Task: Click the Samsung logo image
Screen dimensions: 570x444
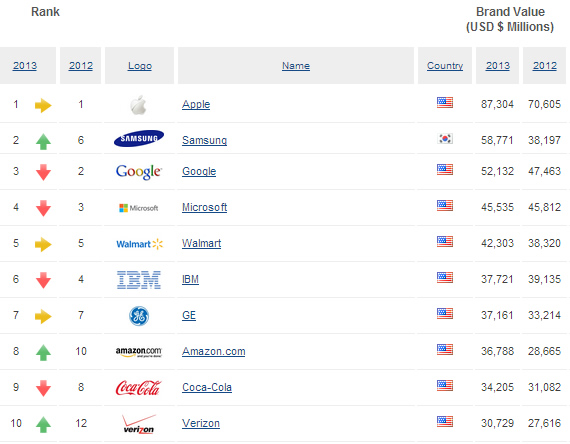Action: pos(139,138)
